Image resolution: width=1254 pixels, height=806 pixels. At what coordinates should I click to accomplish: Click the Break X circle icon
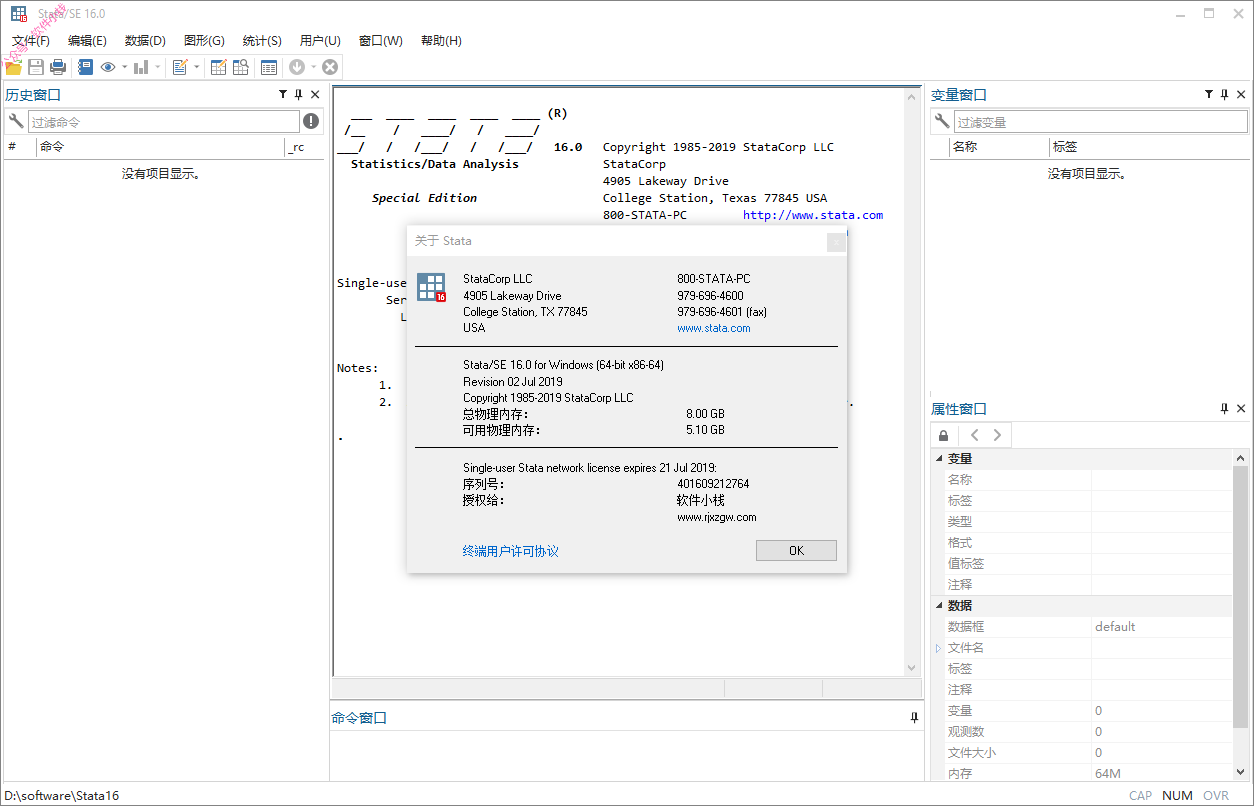click(330, 67)
